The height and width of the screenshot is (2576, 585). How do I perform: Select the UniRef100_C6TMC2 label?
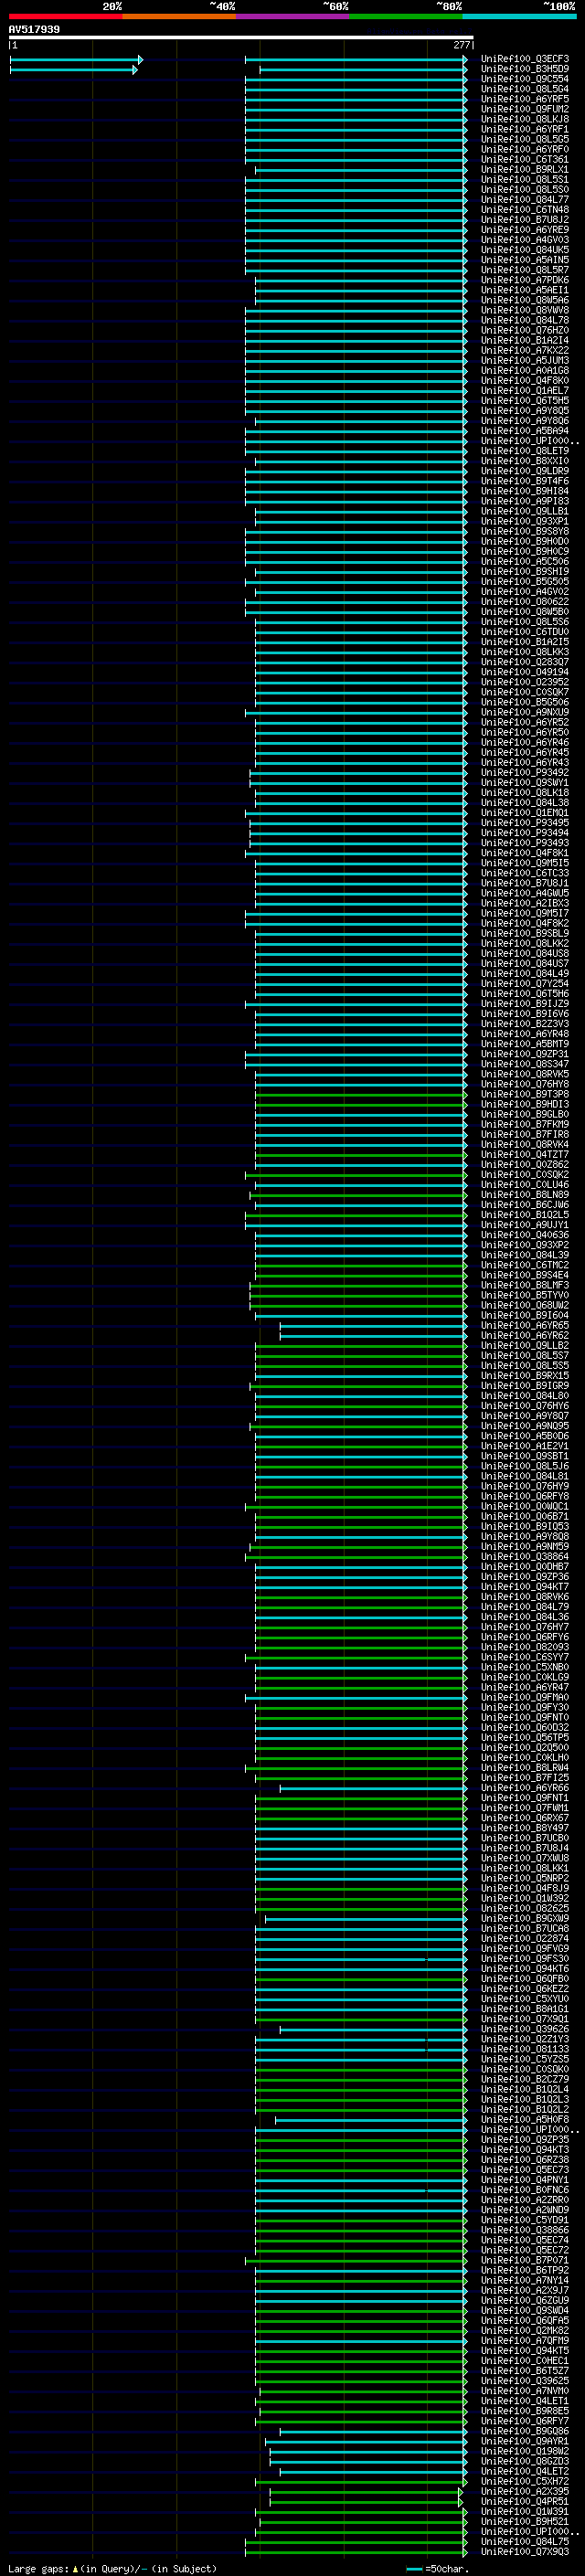click(525, 1264)
